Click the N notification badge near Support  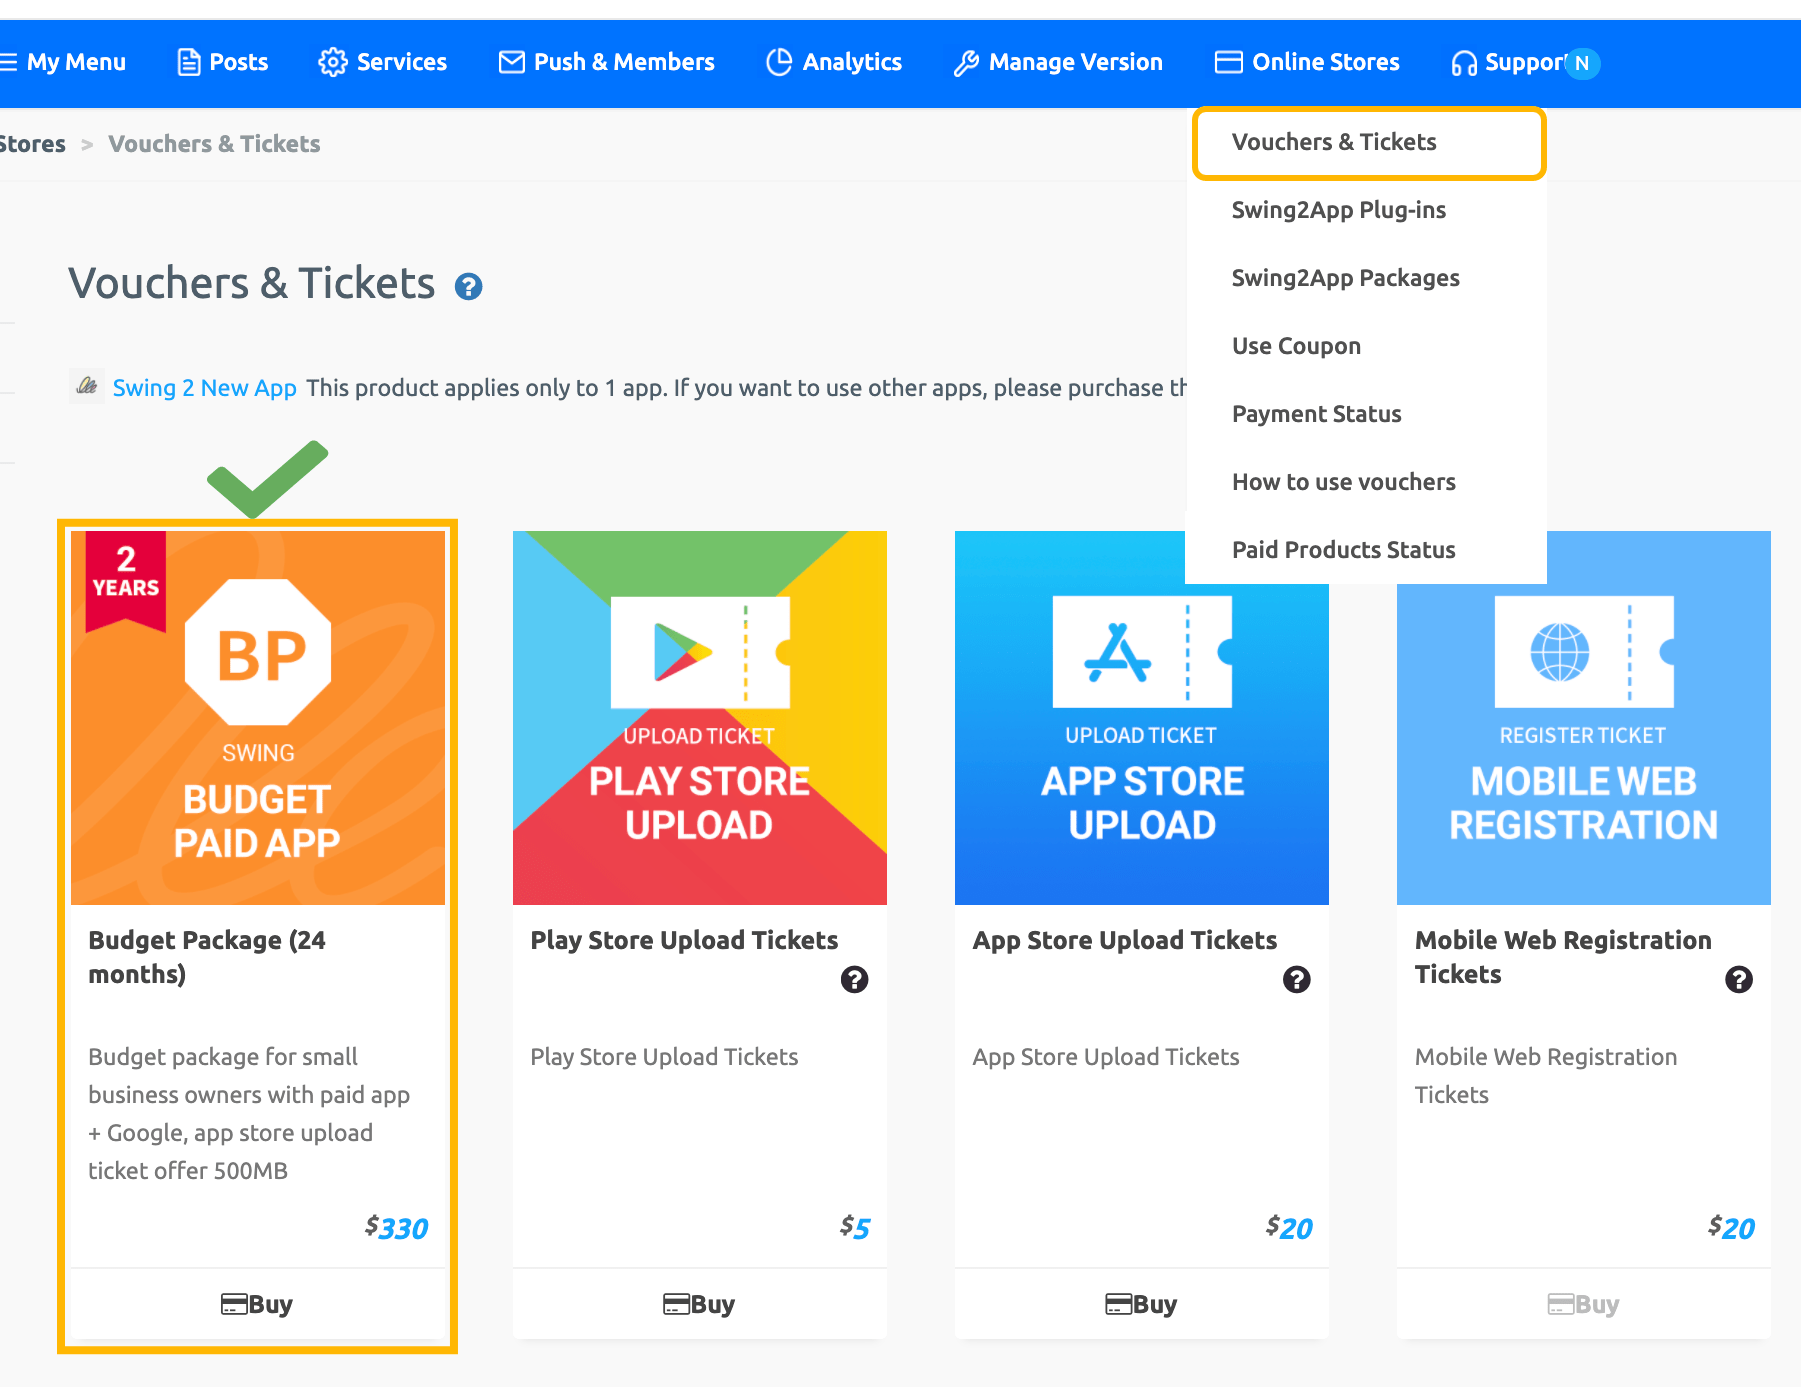[1581, 63]
